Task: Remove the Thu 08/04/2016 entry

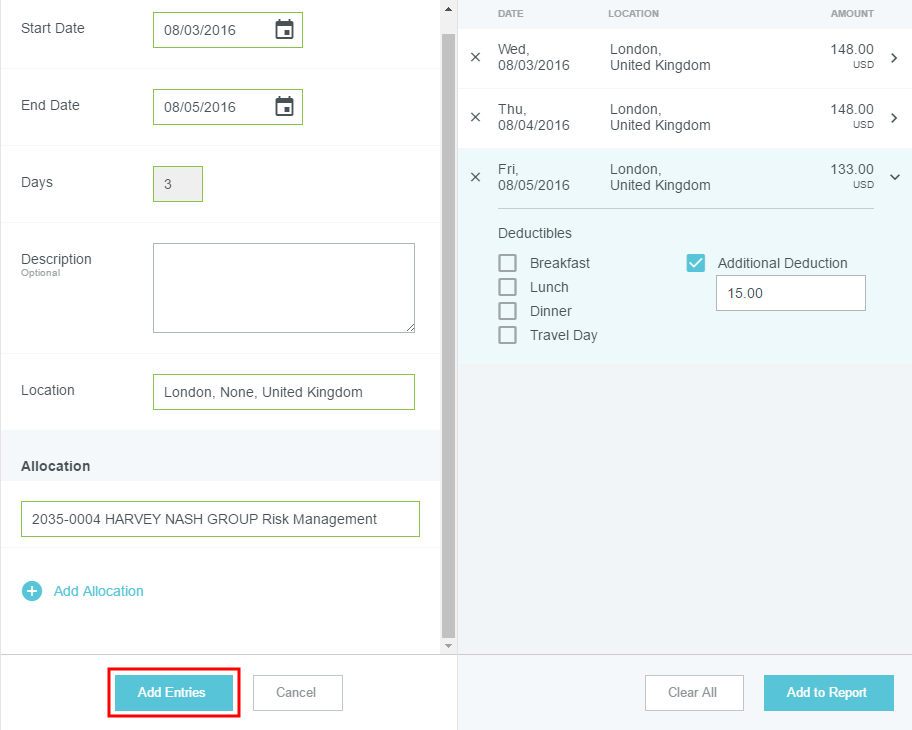Action: 475,117
